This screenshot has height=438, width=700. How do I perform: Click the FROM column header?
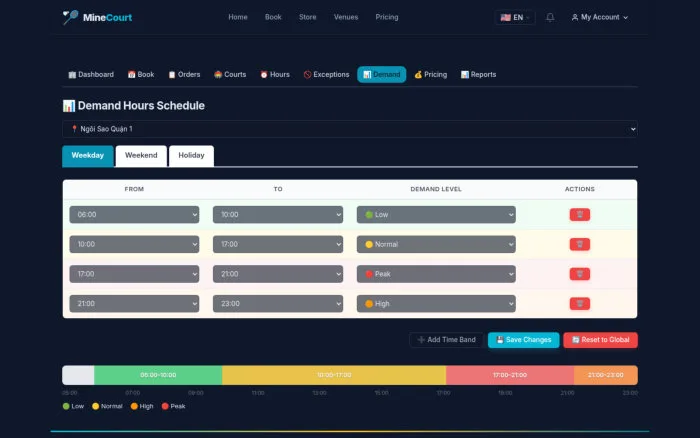[134, 189]
